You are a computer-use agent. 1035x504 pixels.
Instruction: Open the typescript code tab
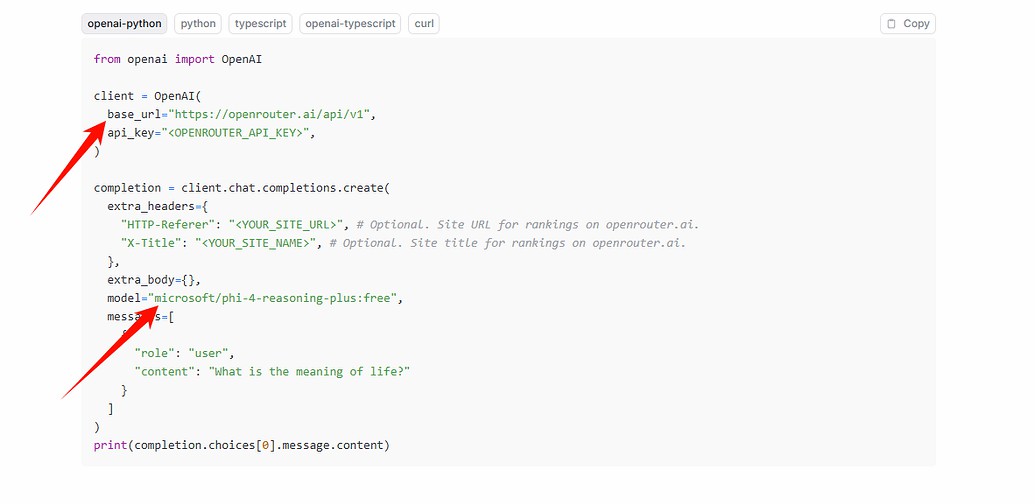coord(261,24)
